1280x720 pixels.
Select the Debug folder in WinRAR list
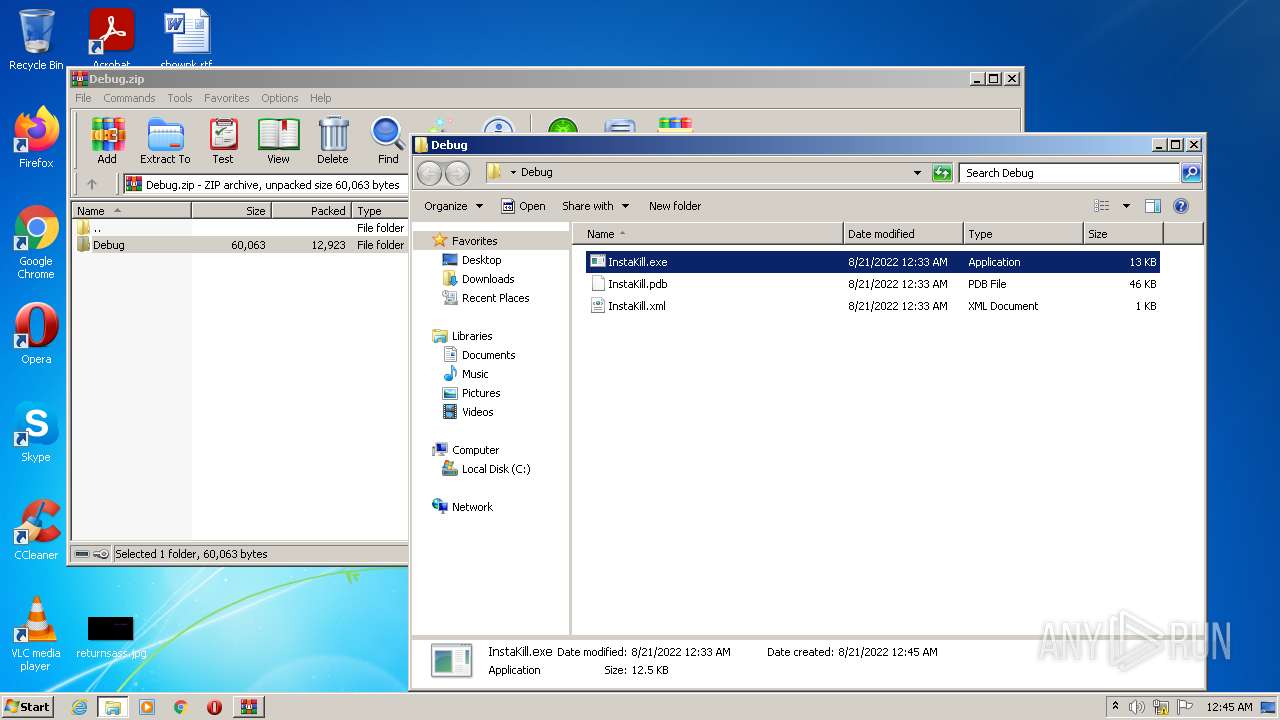(240, 245)
